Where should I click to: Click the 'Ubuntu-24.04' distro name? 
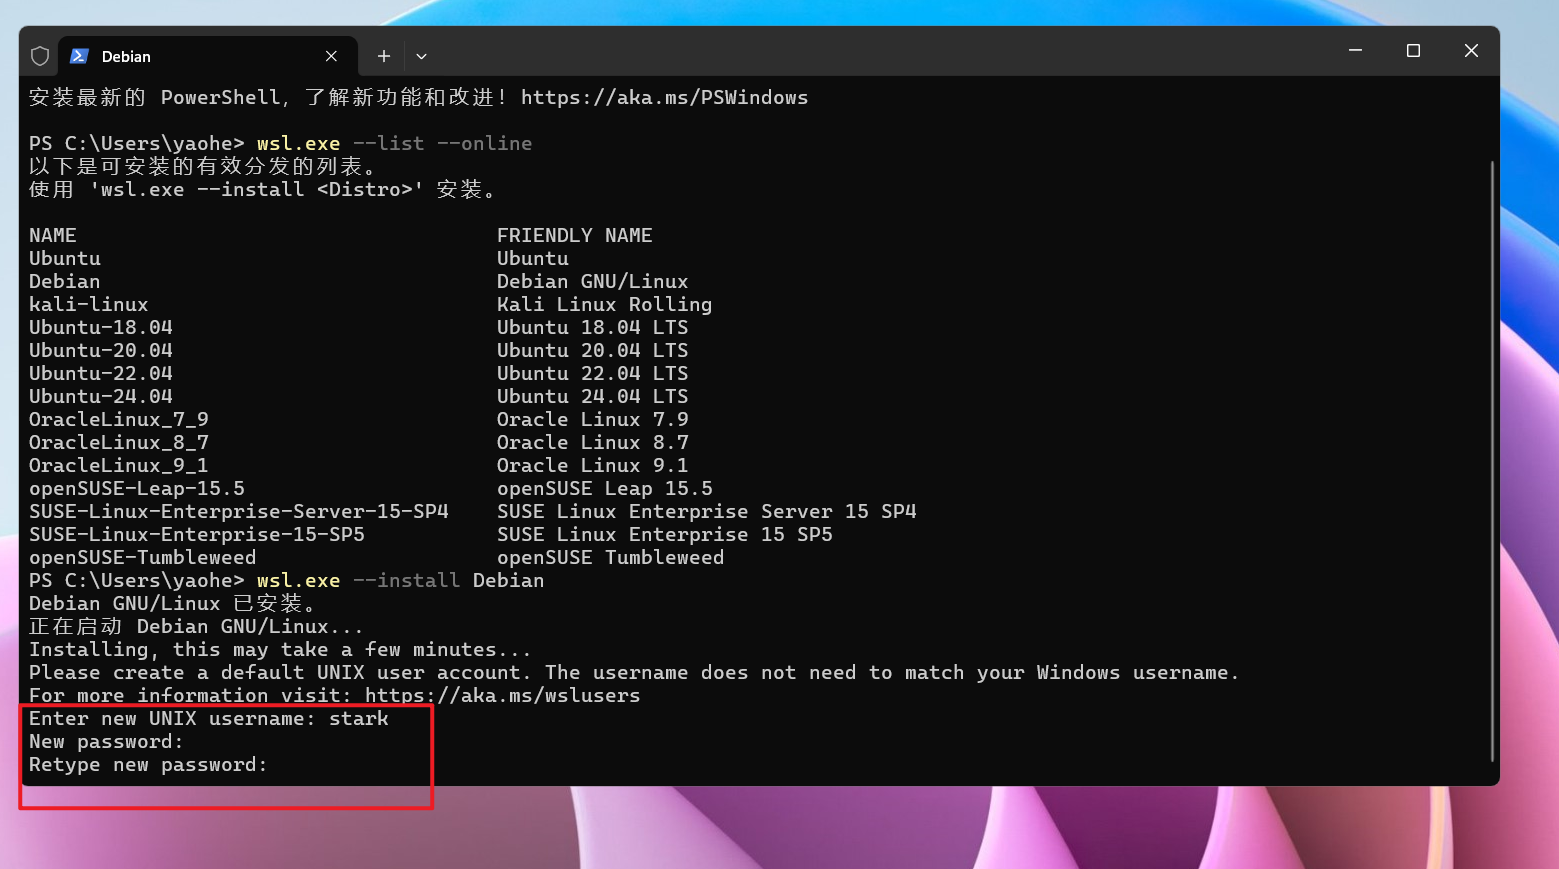point(100,396)
